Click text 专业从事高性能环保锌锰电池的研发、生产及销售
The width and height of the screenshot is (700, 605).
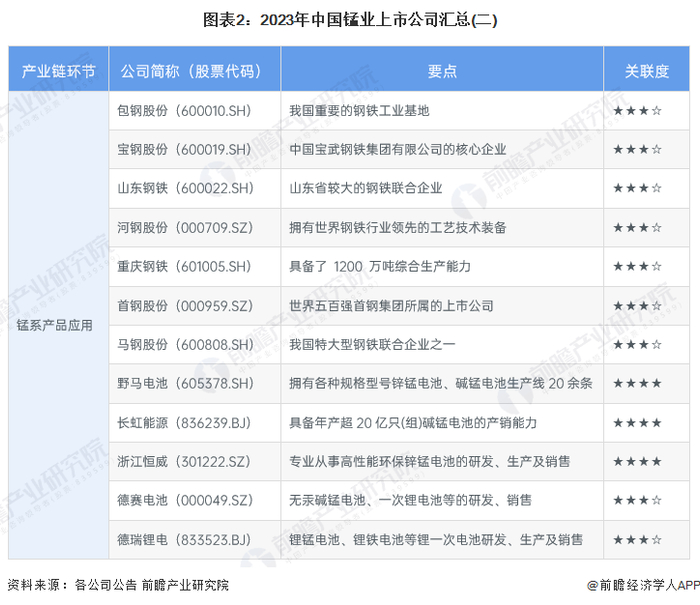pos(429,461)
